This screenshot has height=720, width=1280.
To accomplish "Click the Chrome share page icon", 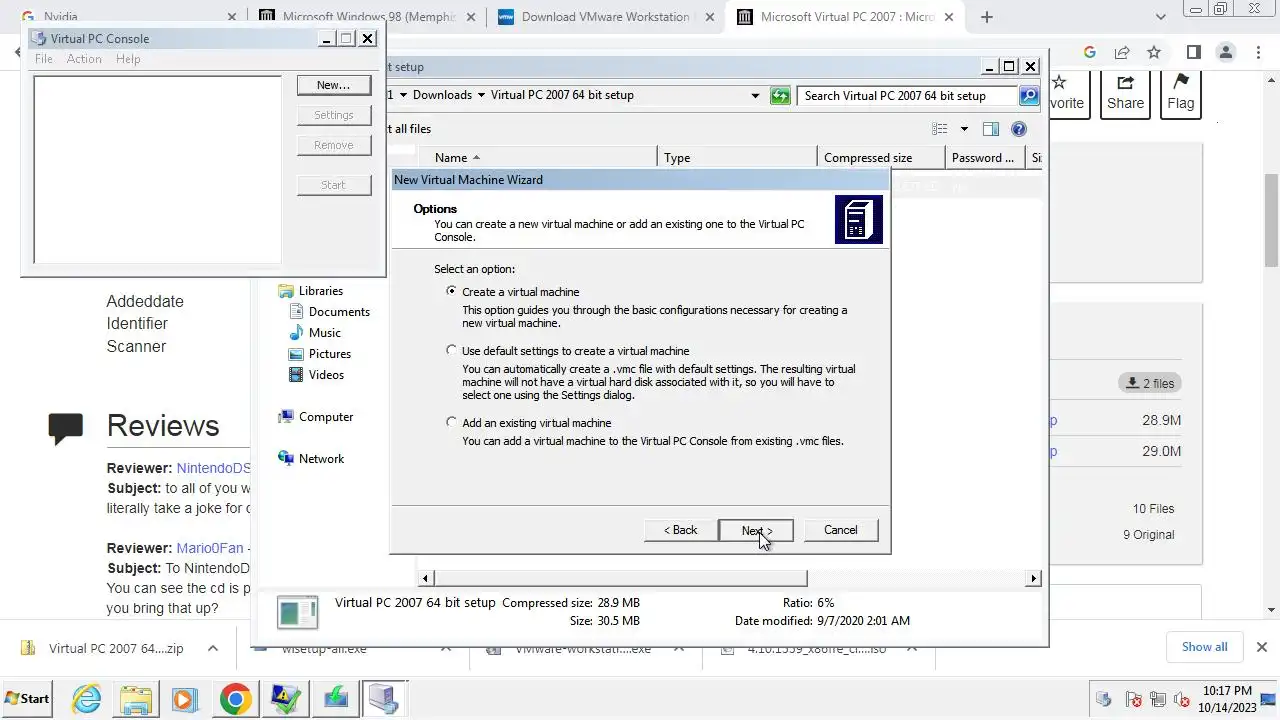I will coord(1122,52).
